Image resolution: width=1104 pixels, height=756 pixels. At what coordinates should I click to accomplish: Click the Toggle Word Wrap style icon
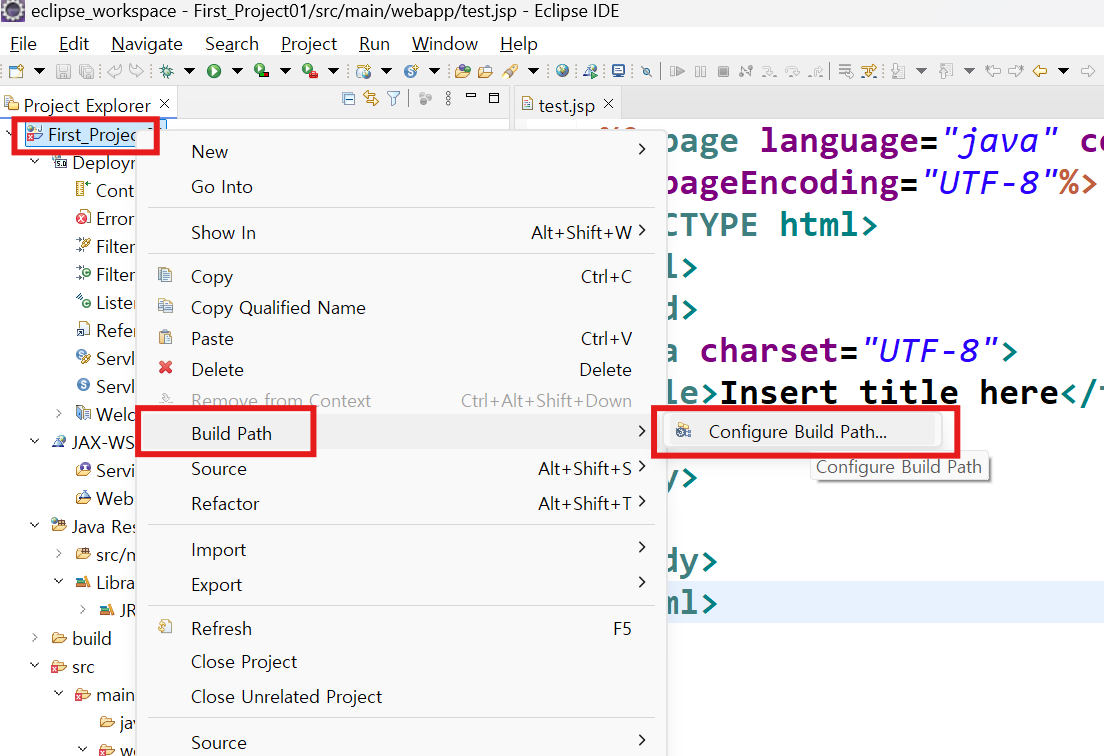pos(846,71)
